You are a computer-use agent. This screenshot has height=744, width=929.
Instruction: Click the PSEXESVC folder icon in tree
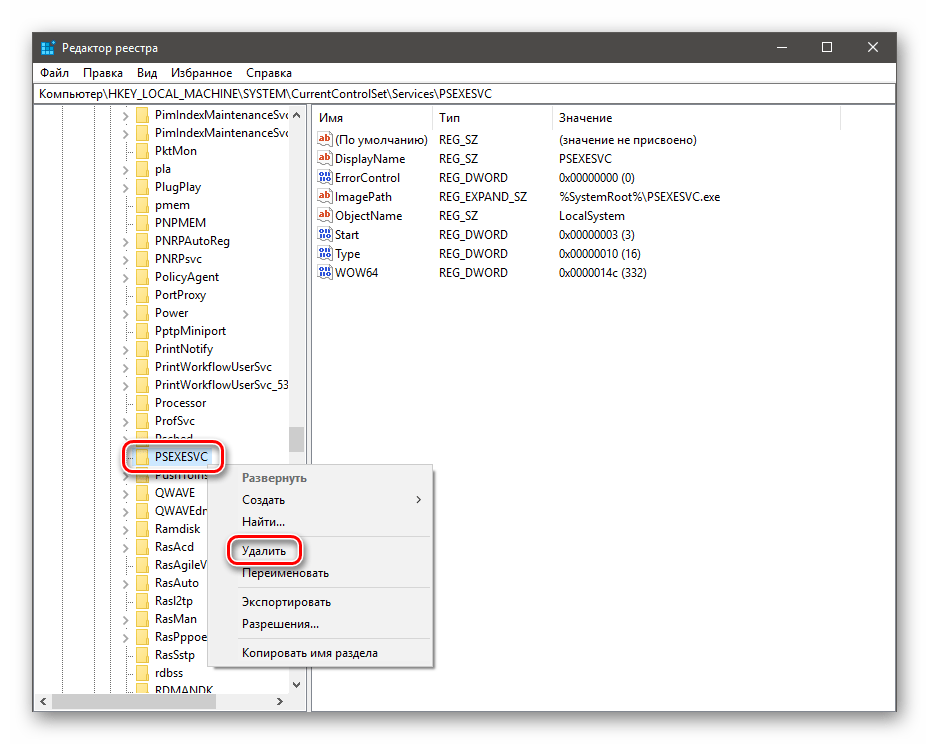[x=142, y=457]
